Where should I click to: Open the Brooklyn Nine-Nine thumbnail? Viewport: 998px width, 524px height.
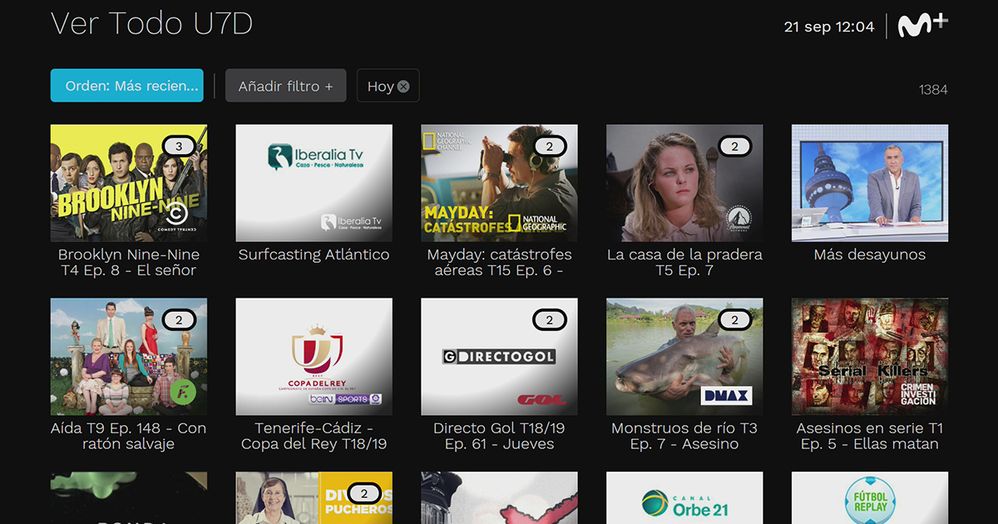(129, 183)
